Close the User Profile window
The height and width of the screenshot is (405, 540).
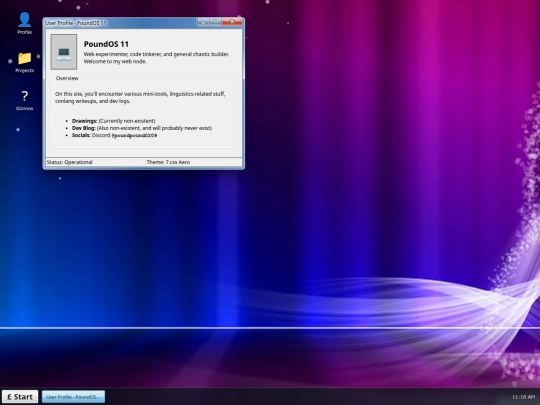point(232,22)
